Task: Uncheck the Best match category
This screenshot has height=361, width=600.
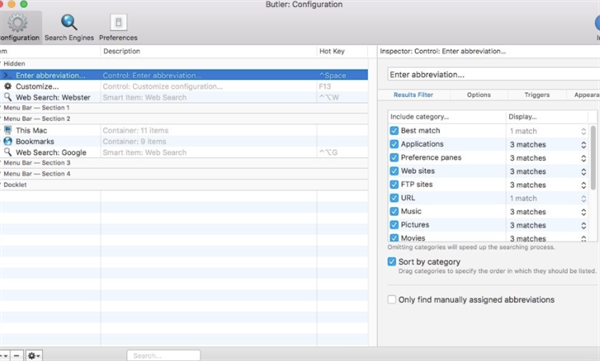Action: 394,131
